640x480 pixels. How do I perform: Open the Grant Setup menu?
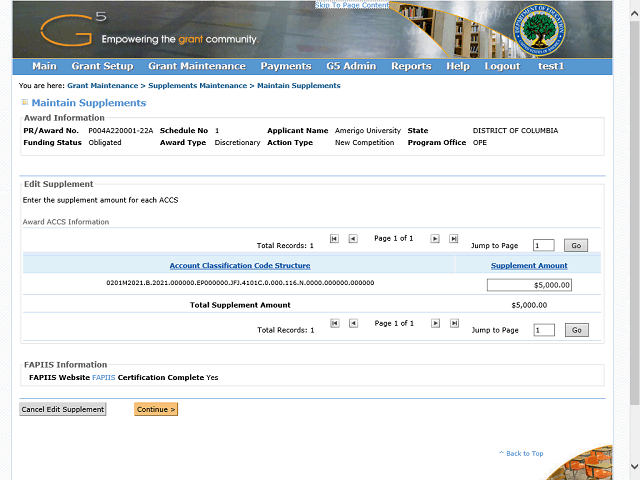point(102,66)
